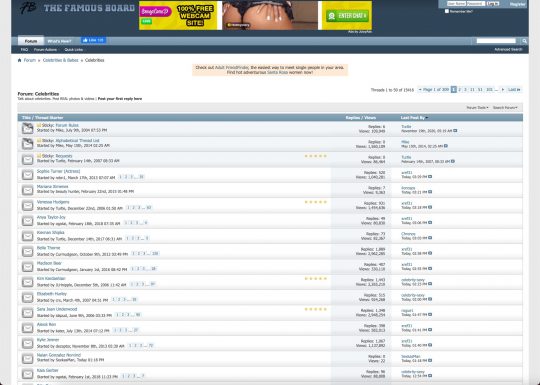This screenshot has height=385, width=540.
Task: Jump to last post of Bella Thorne thread
Action: point(430,253)
